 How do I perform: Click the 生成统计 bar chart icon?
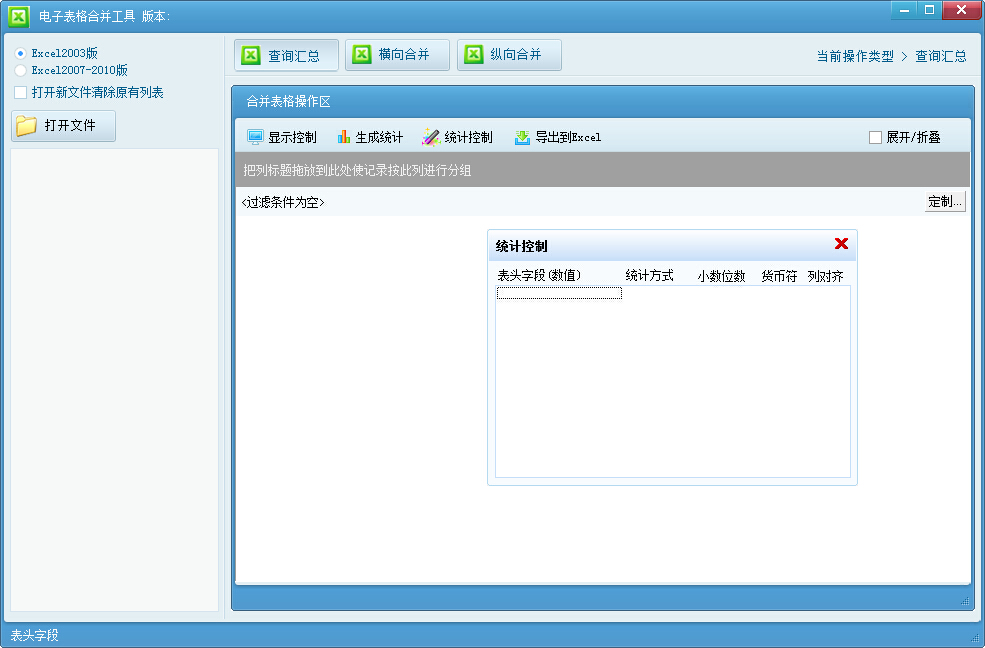343,137
